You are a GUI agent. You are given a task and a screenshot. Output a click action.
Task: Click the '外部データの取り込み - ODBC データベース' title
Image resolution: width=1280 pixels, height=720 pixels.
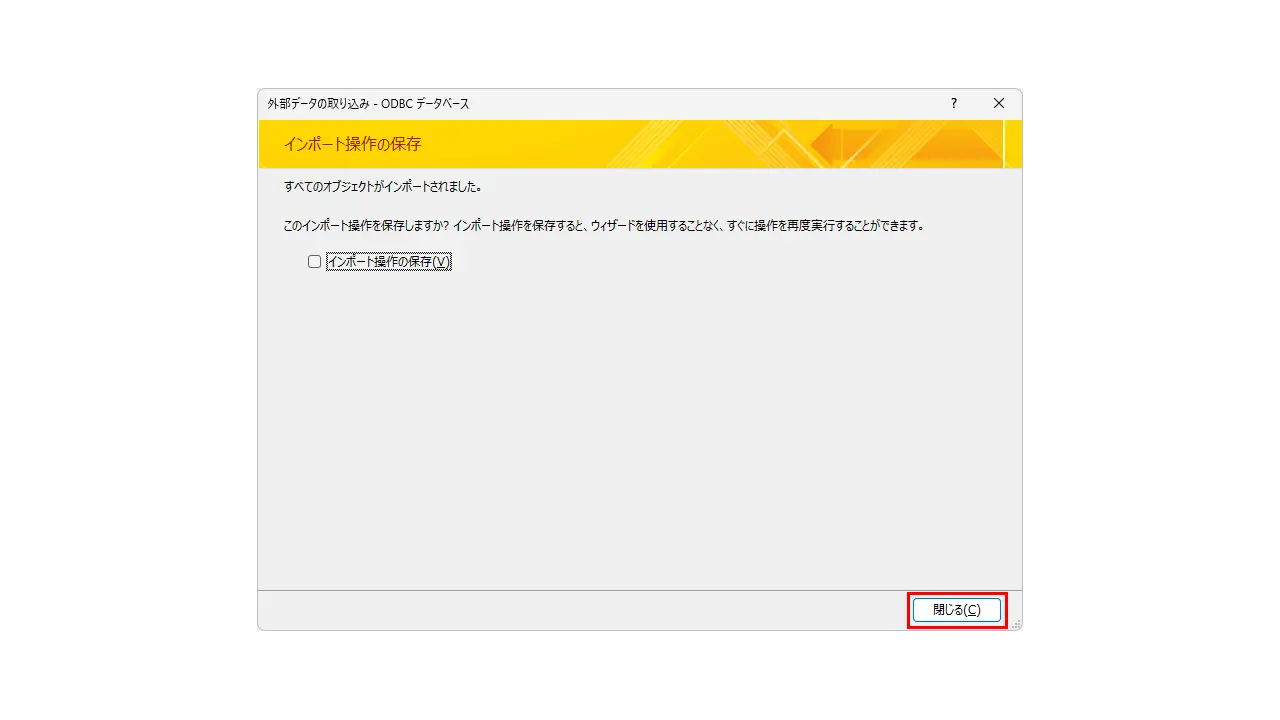(368, 104)
